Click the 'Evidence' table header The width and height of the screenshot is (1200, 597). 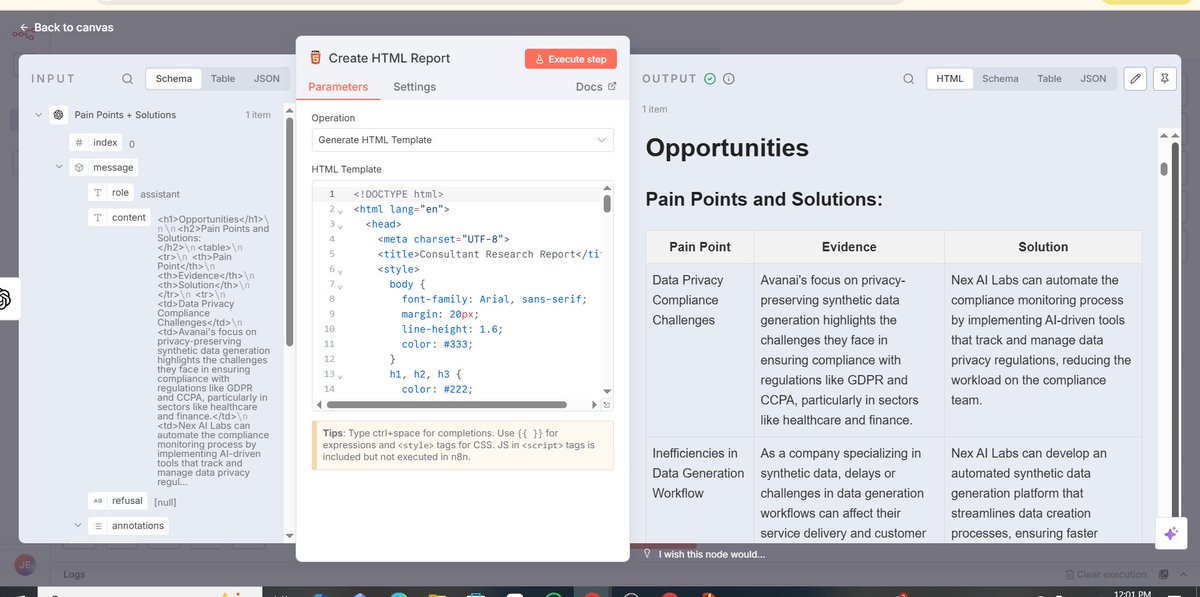(849, 247)
